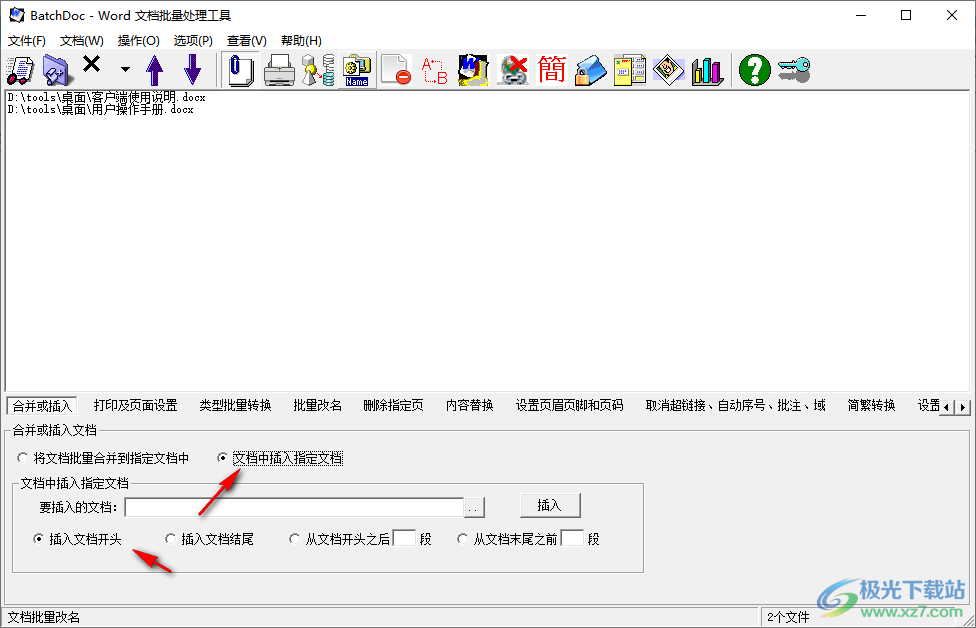Click the add documents toolbar icon
This screenshot has height=628, width=976.
coord(21,70)
